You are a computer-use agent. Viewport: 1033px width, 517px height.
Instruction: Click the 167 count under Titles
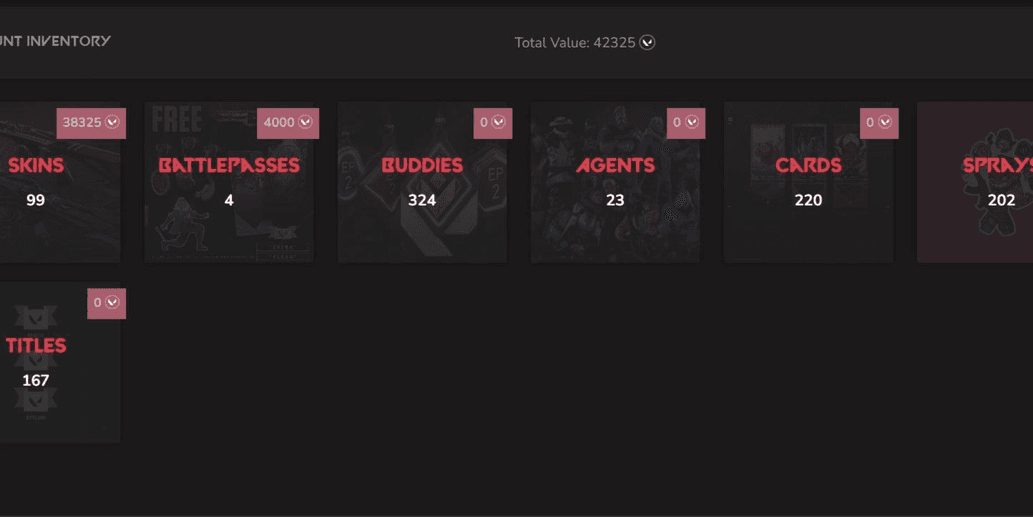pos(36,380)
